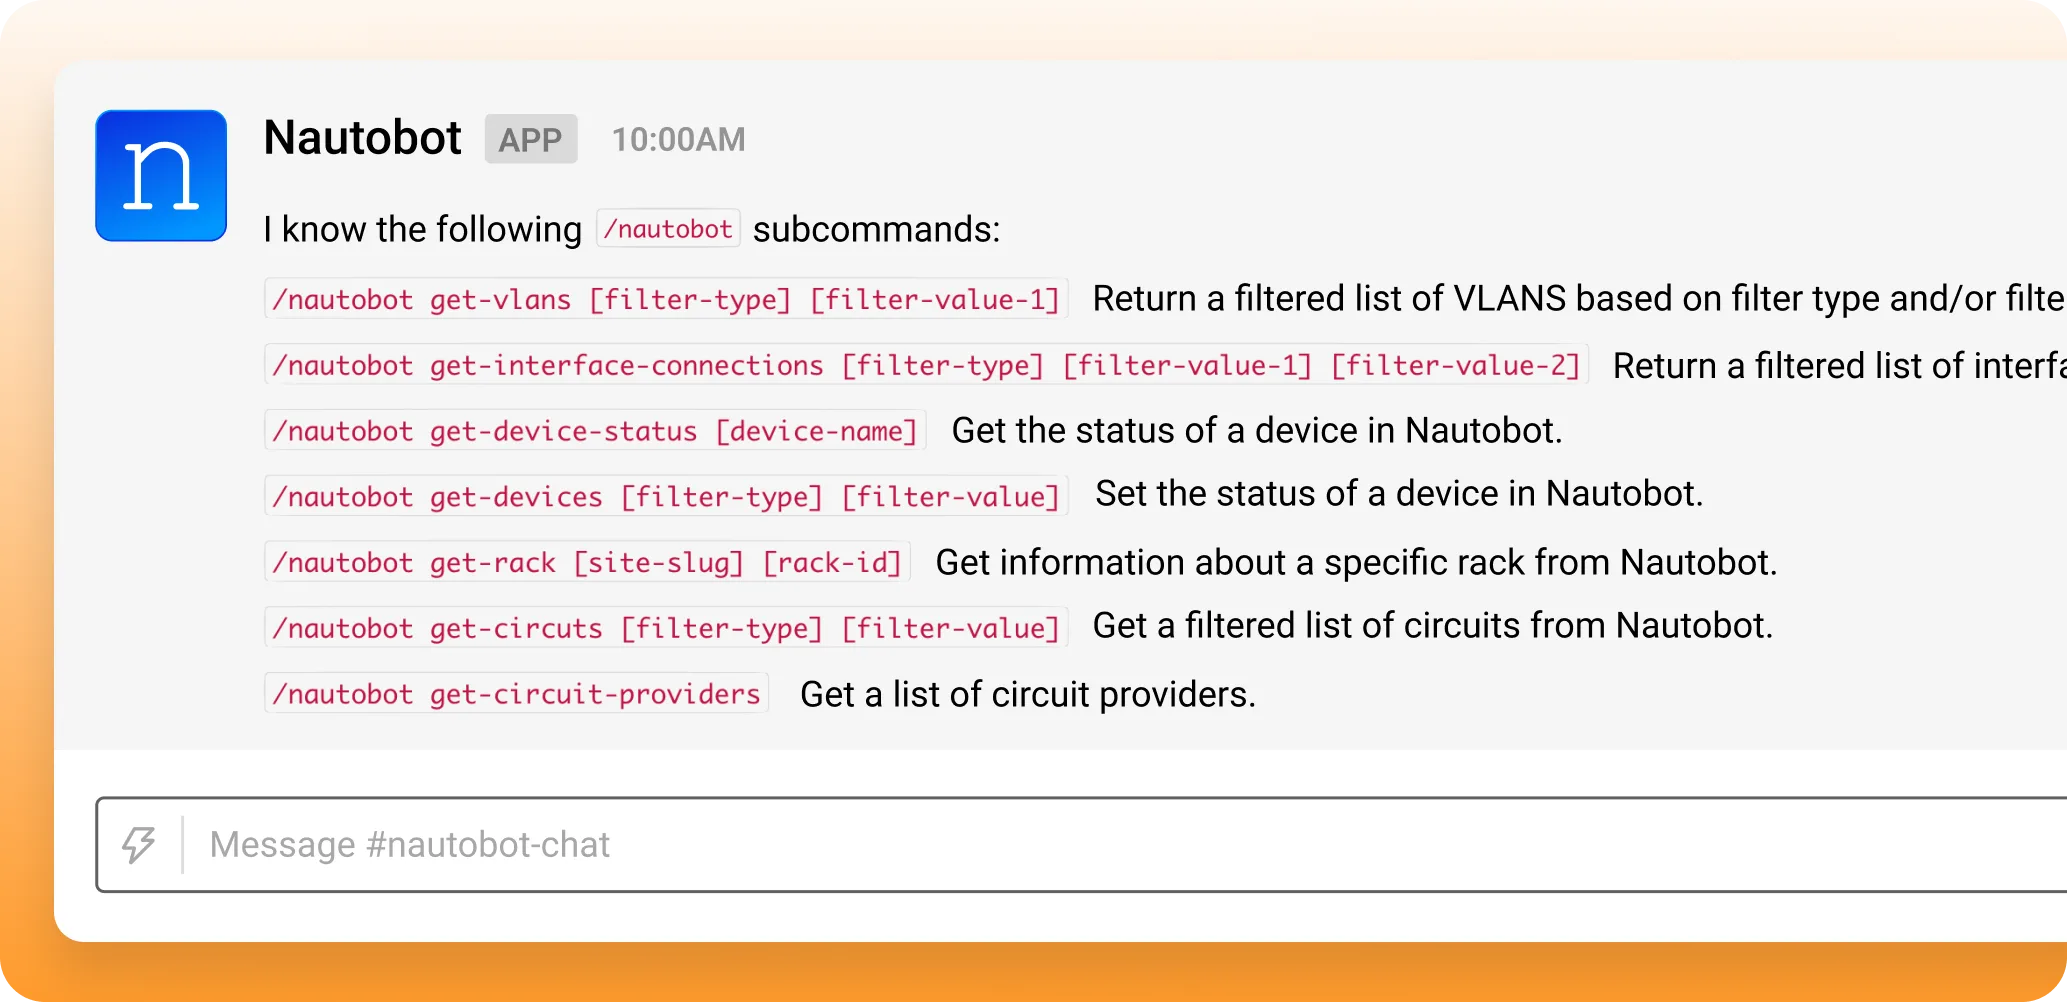Click the Nautobot sender name
The width and height of the screenshot is (2067, 1002).
pos(362,138)
